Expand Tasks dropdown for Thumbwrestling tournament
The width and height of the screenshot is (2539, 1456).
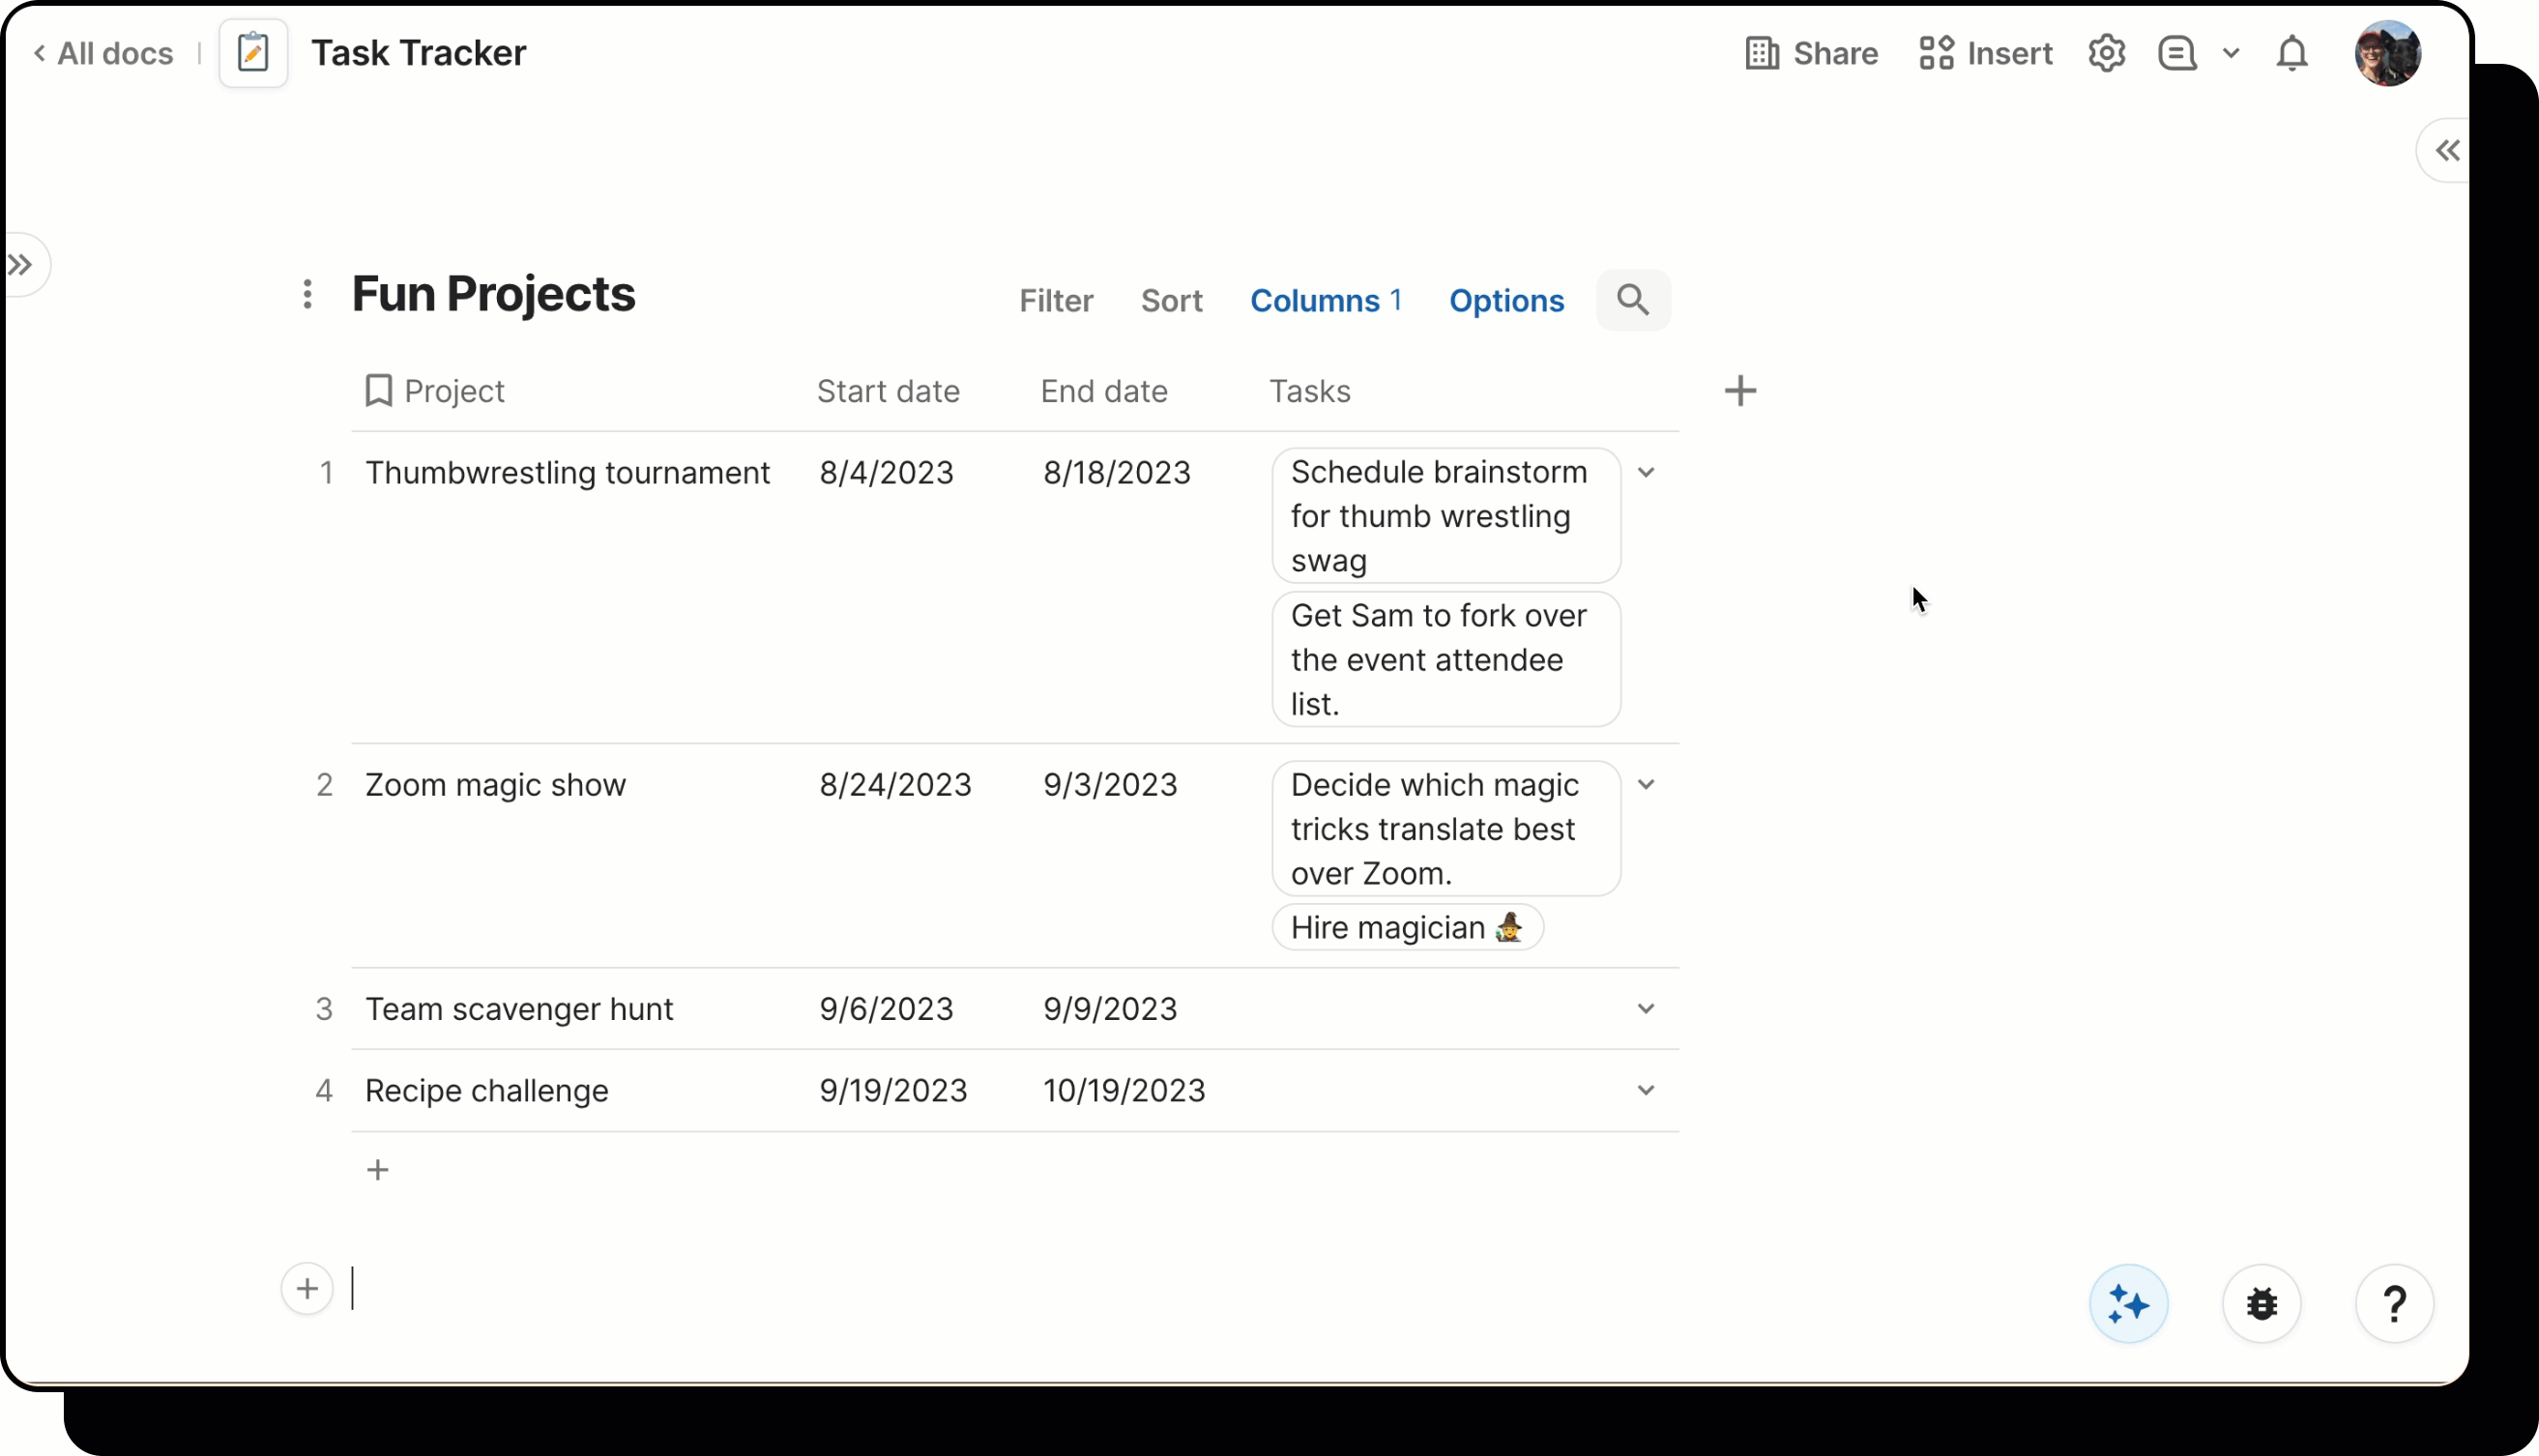tap(1645, 472)
